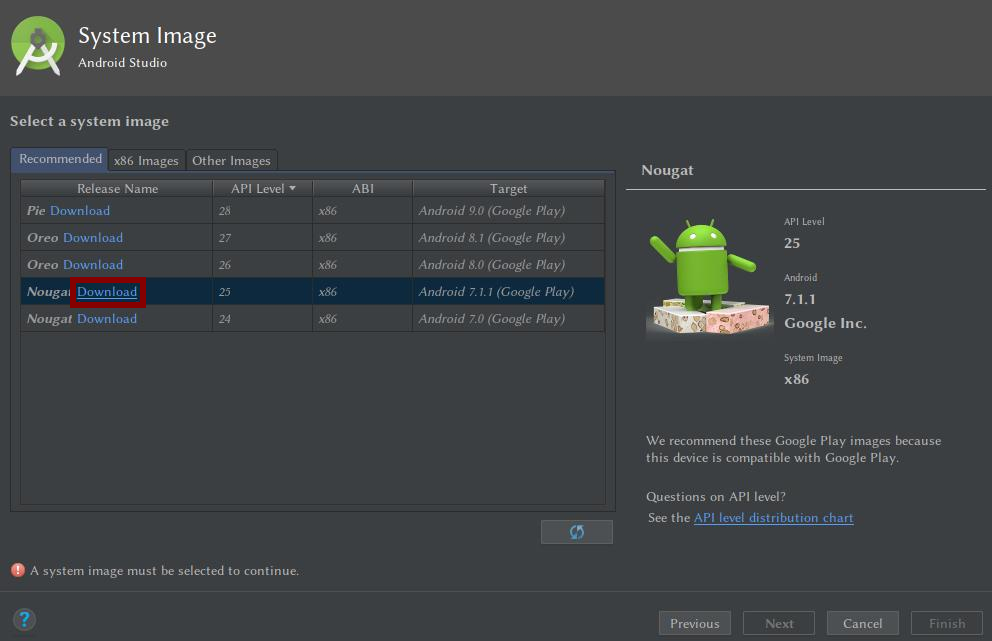Download the Nougat API 25 system image

(x=107, y=291)
